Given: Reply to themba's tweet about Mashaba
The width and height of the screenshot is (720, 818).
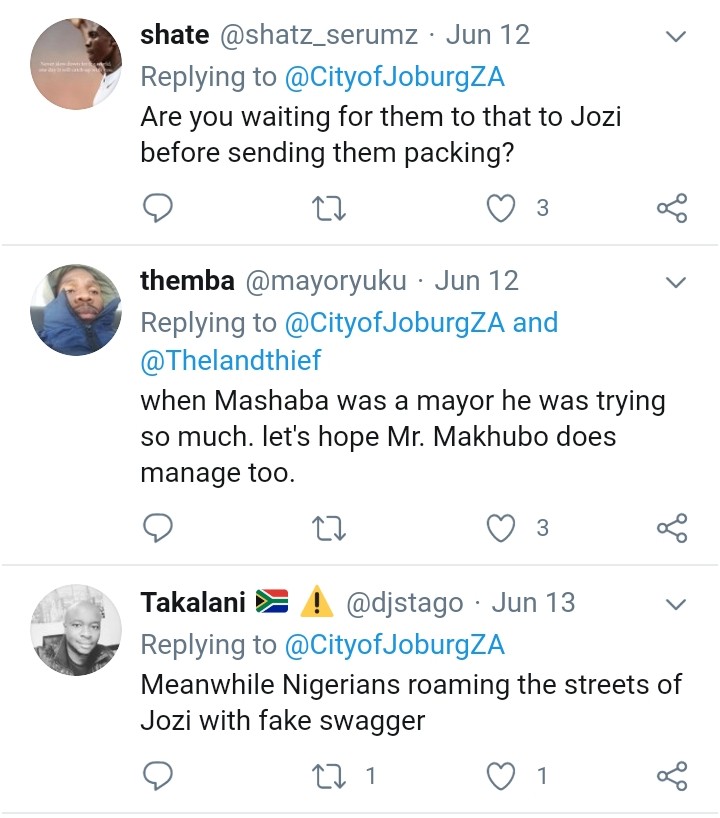Looking at the screenshot, I should [158, 528].
